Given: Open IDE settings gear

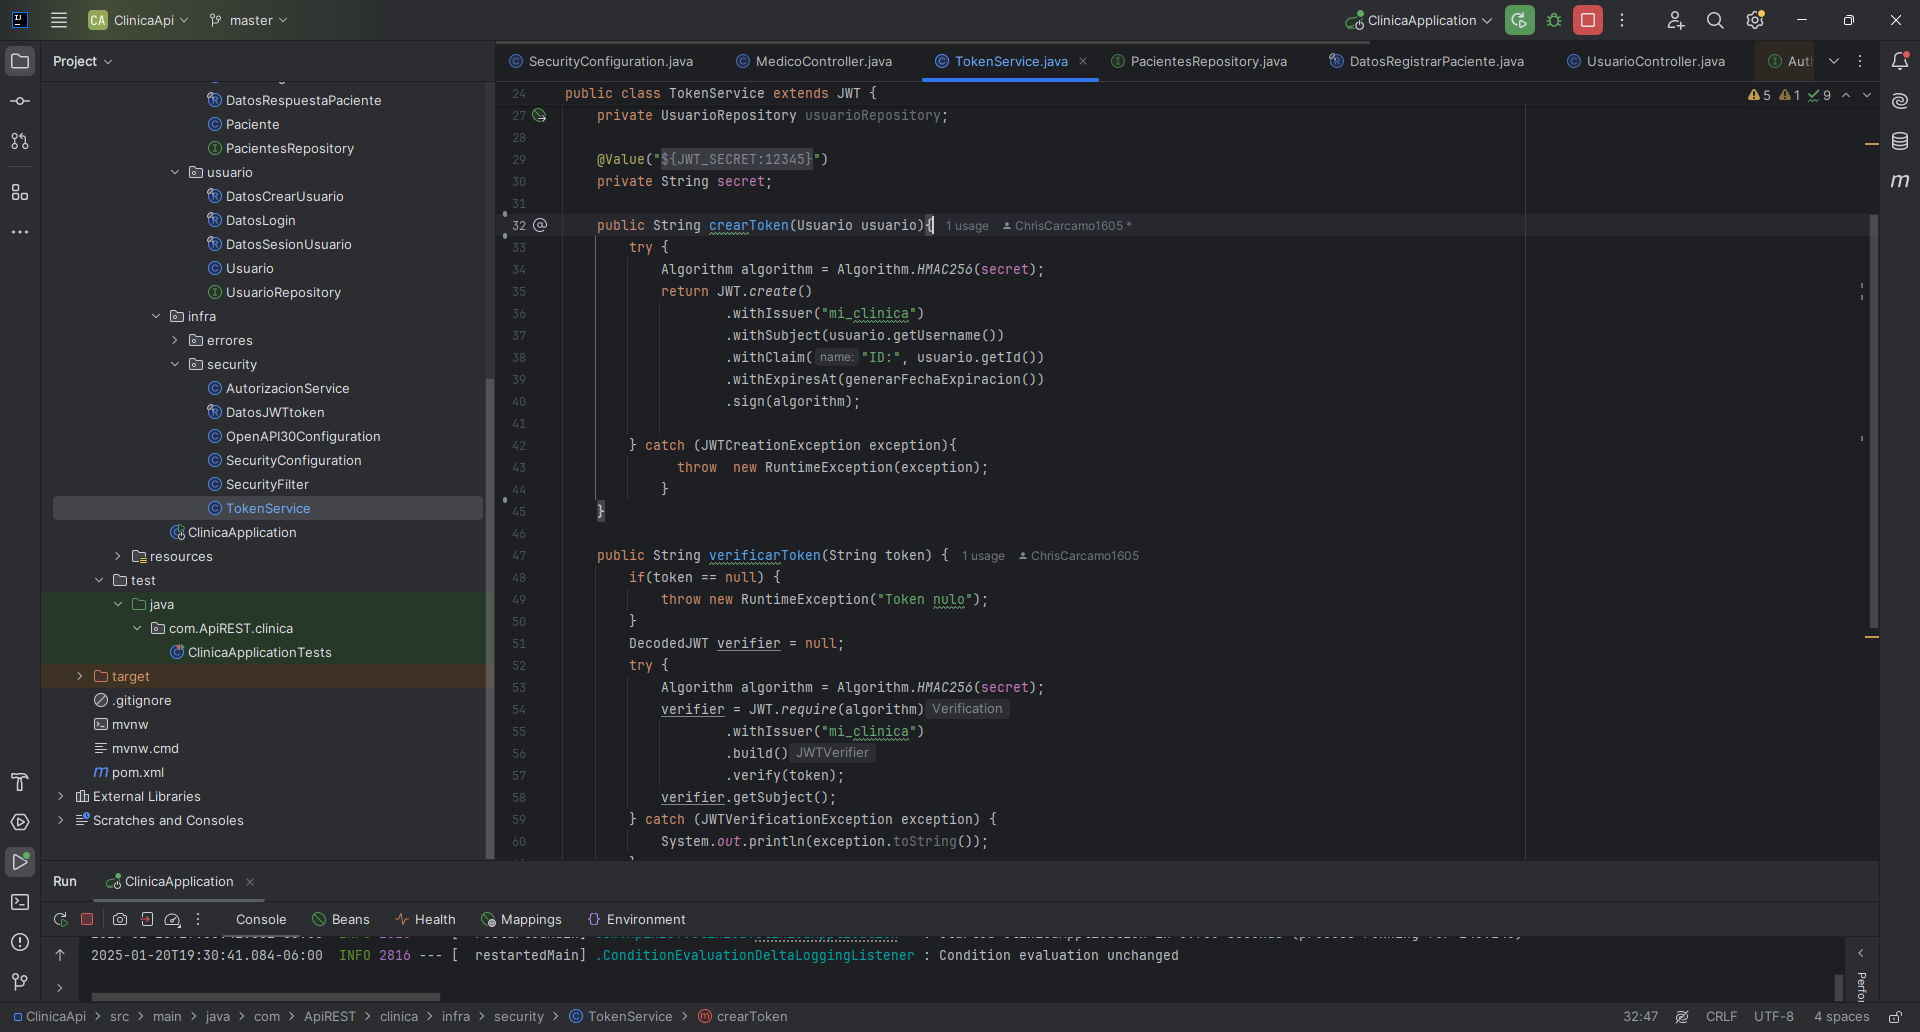Looking at the screenshot, I should pyautogui.click(x=1755, y=20).
